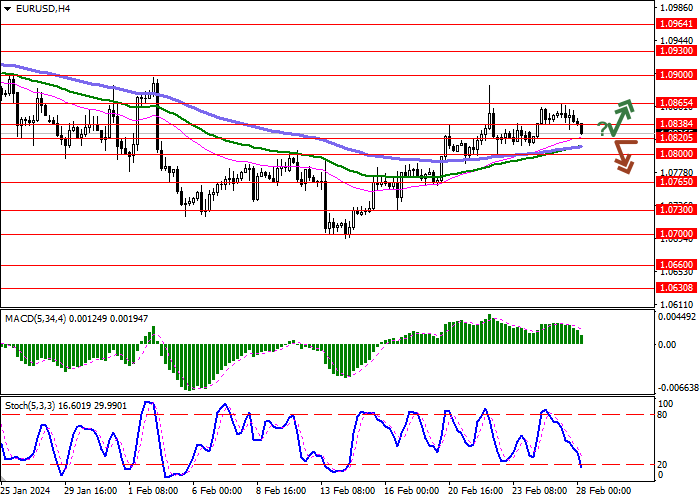Click the 80 Stochastic scale value
This screenshot has height=500, width=700.
663,415
